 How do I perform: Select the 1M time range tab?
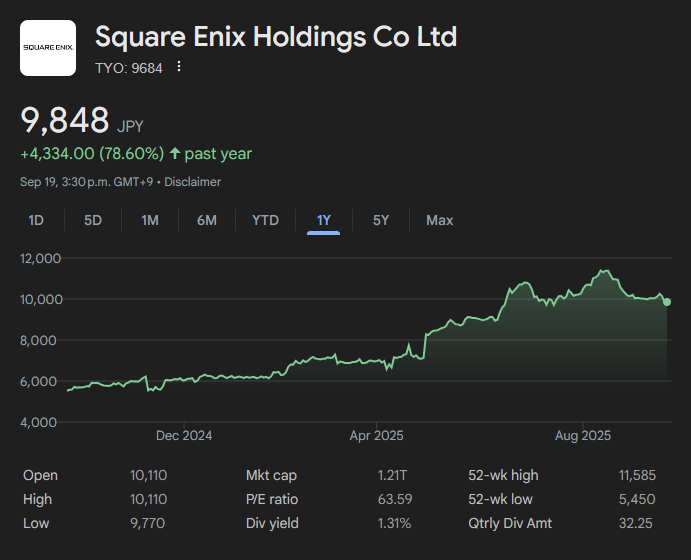[150, 220]
